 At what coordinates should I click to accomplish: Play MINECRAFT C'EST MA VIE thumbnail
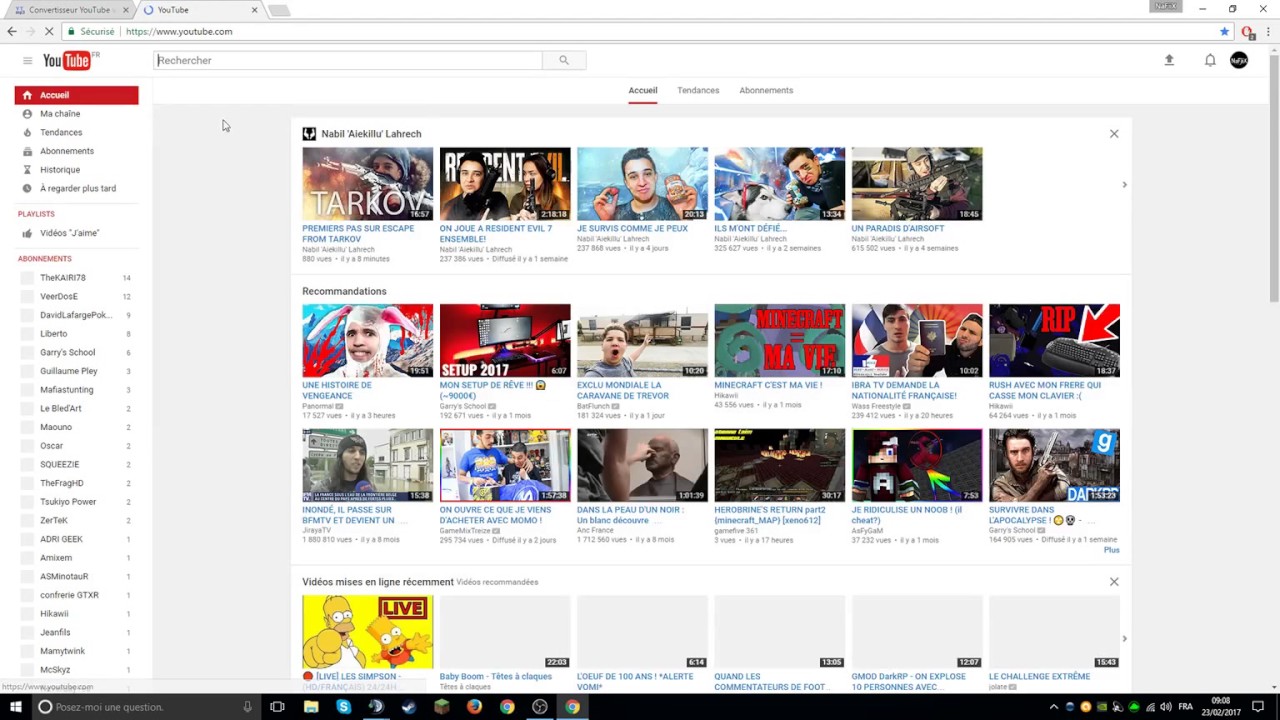[x=780, y=341]
